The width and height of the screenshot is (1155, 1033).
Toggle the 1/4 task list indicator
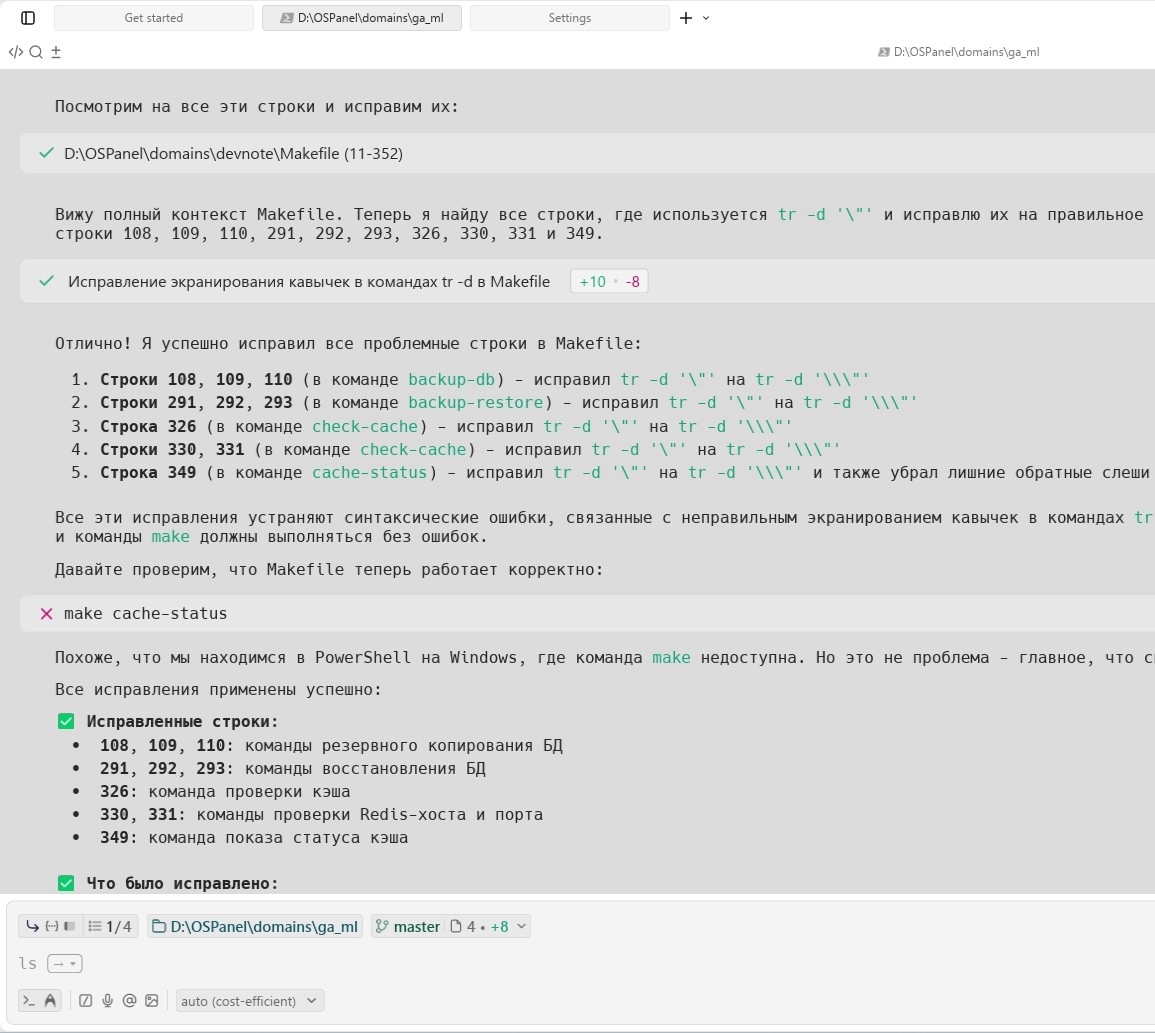[x=110, y=927]
